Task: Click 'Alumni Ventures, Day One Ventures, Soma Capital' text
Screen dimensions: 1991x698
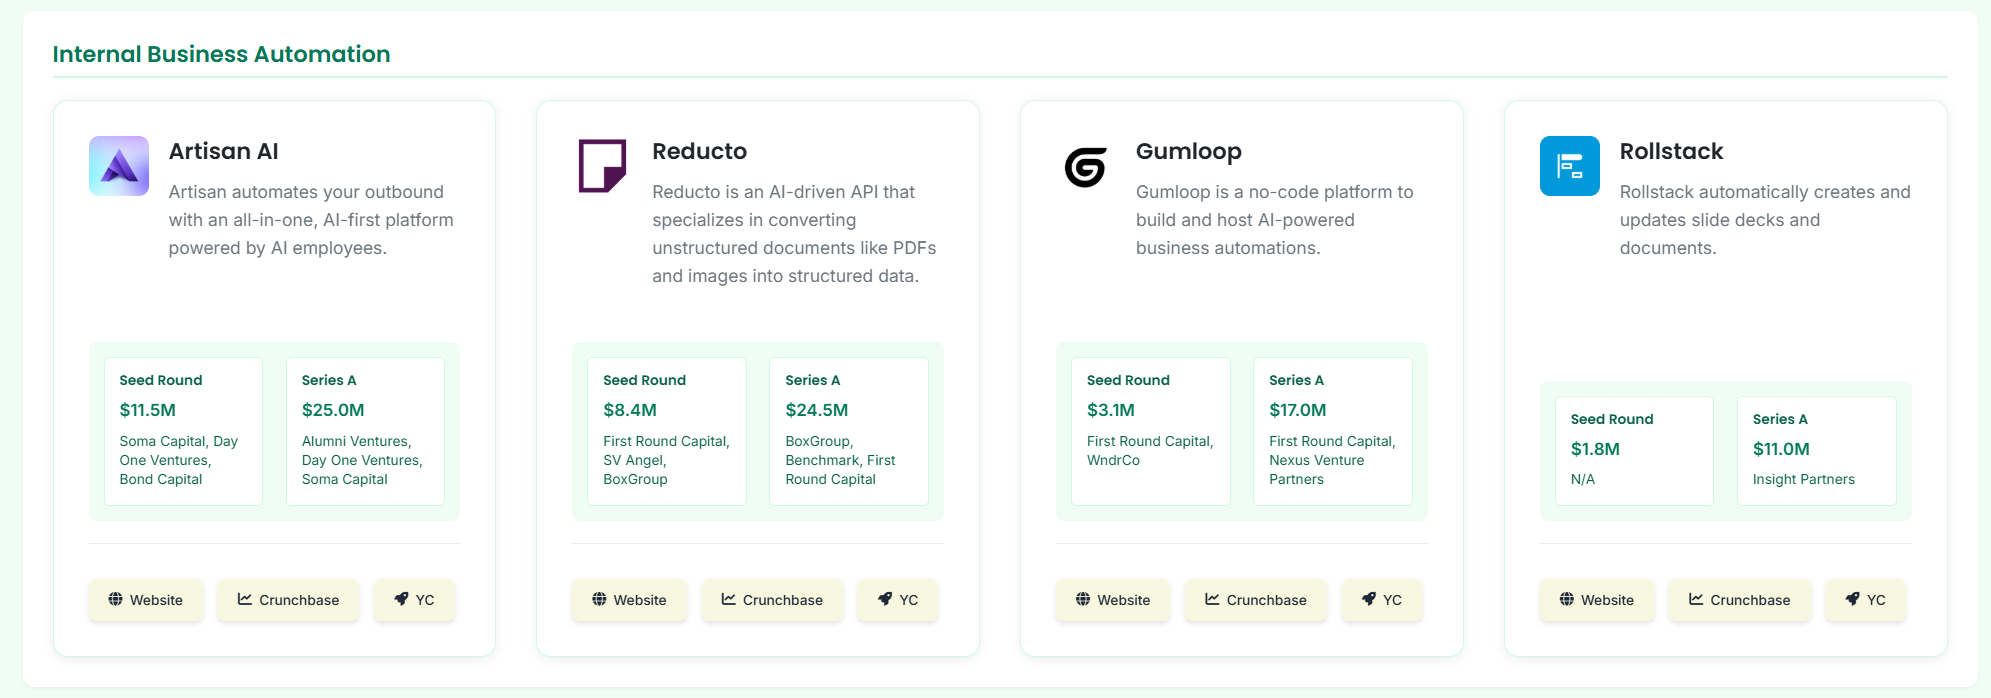Action: tap(362, 460)
